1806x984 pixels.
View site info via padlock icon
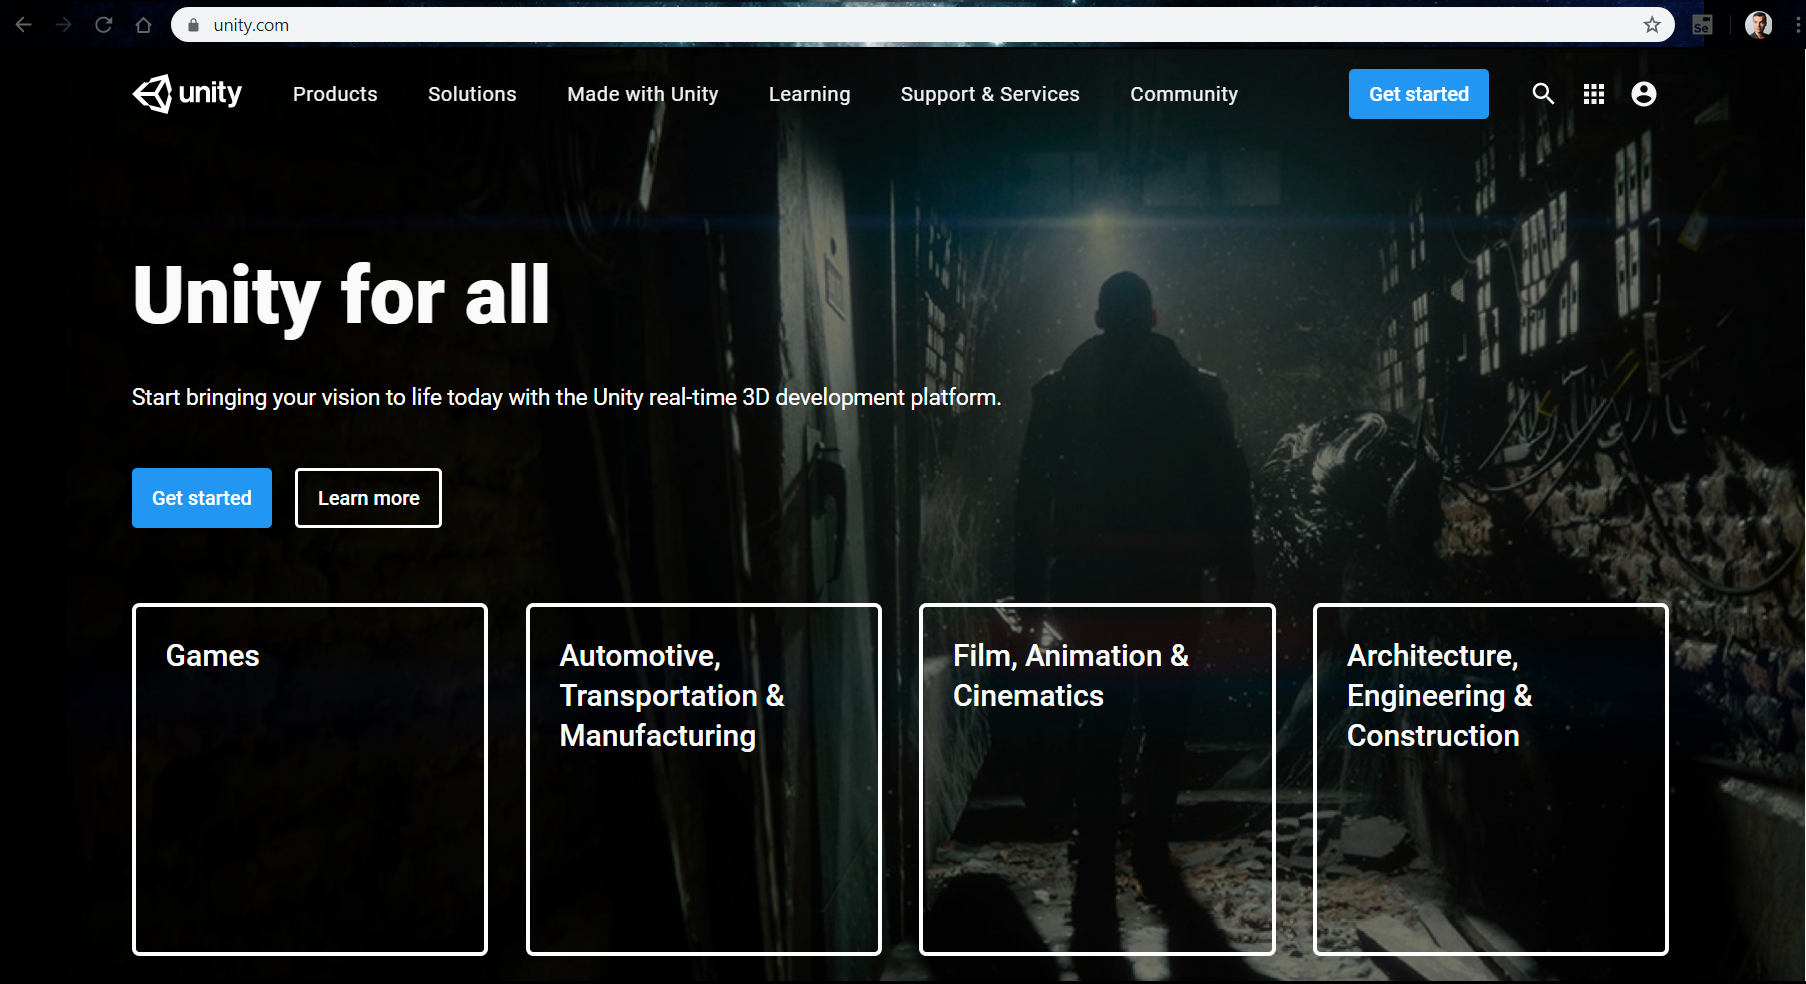pyautogui.click(x=194, y=25)
